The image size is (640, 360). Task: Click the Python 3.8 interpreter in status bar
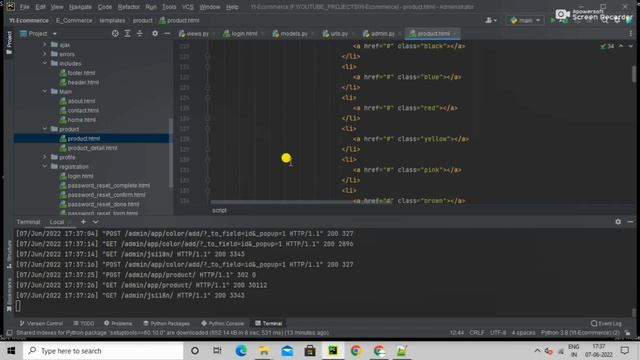click(580, 333)
